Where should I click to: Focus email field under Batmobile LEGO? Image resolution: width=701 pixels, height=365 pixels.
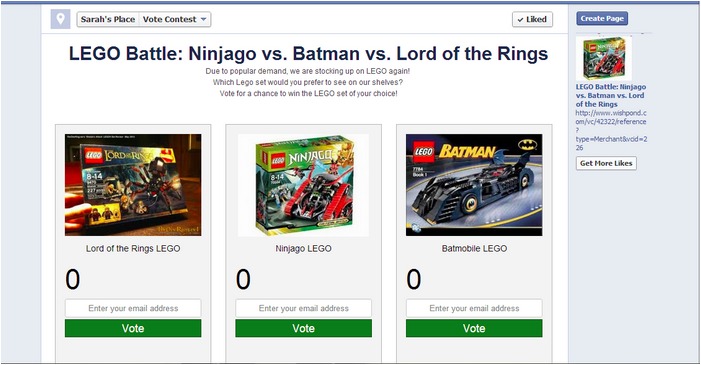pos(474,308)
